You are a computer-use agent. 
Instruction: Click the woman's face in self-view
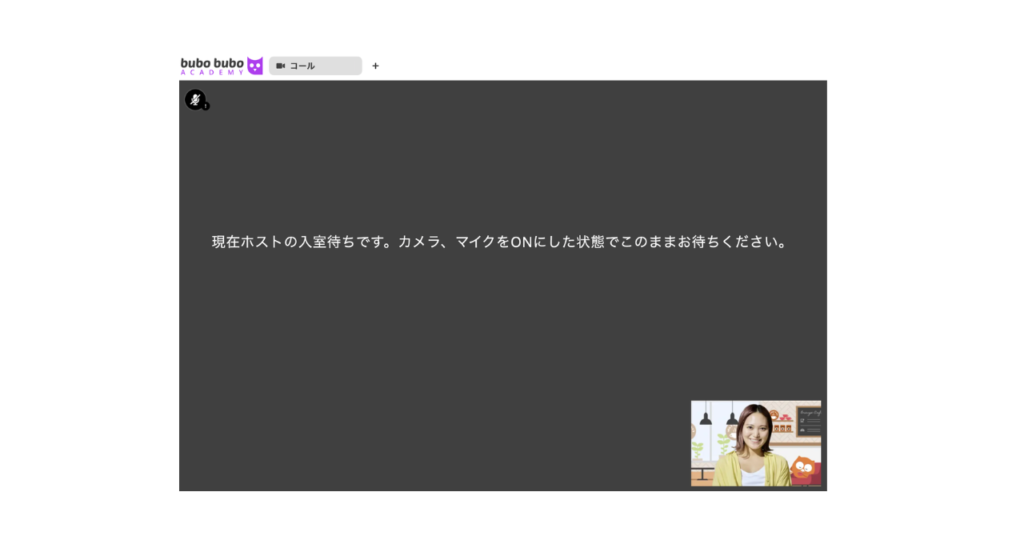(754, 431)
